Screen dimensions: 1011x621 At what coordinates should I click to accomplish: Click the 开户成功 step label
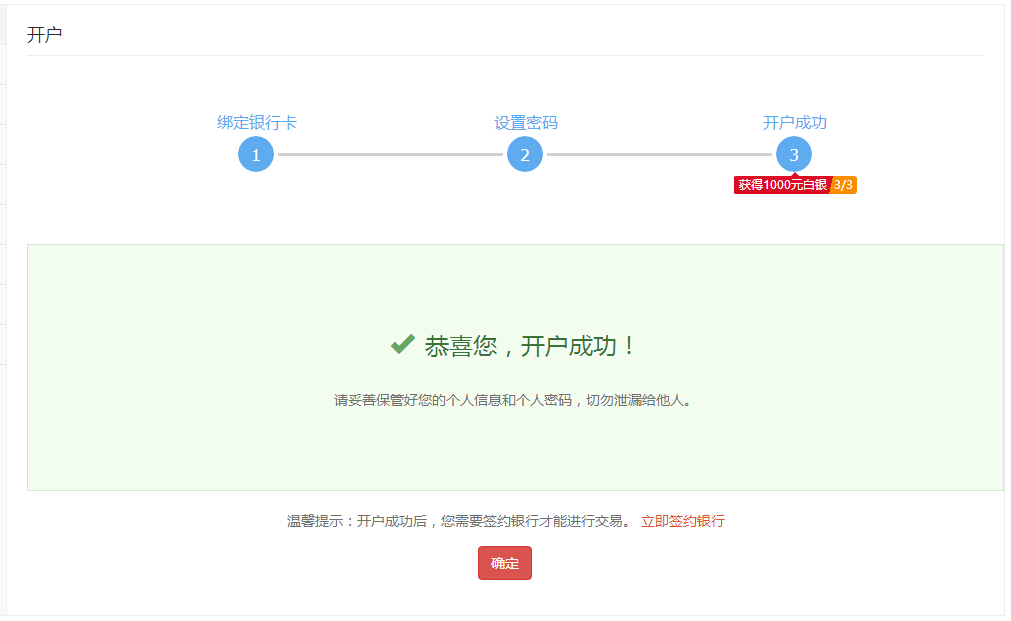click(x=794, y=121)
